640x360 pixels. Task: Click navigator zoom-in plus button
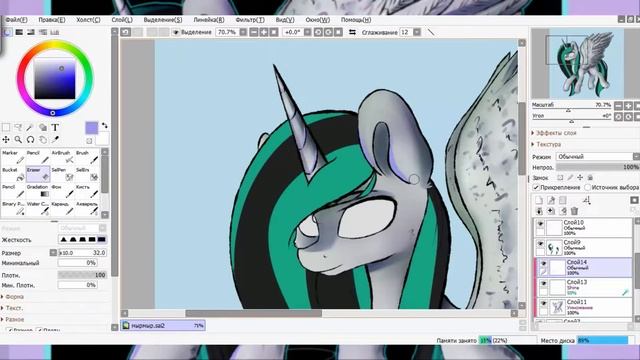628,106
